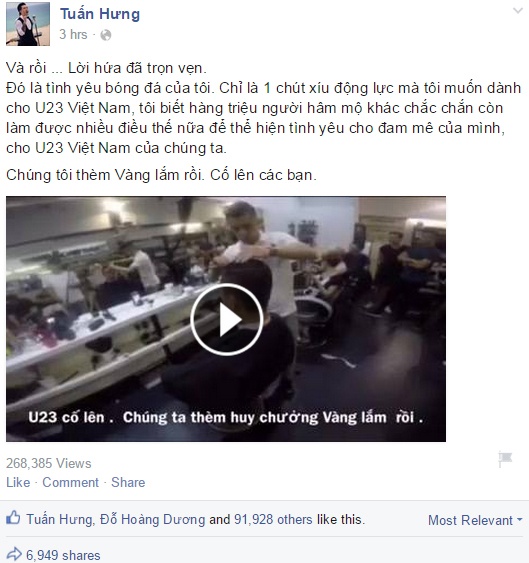
Task: Click the share arrow icon
Action: 14,554
